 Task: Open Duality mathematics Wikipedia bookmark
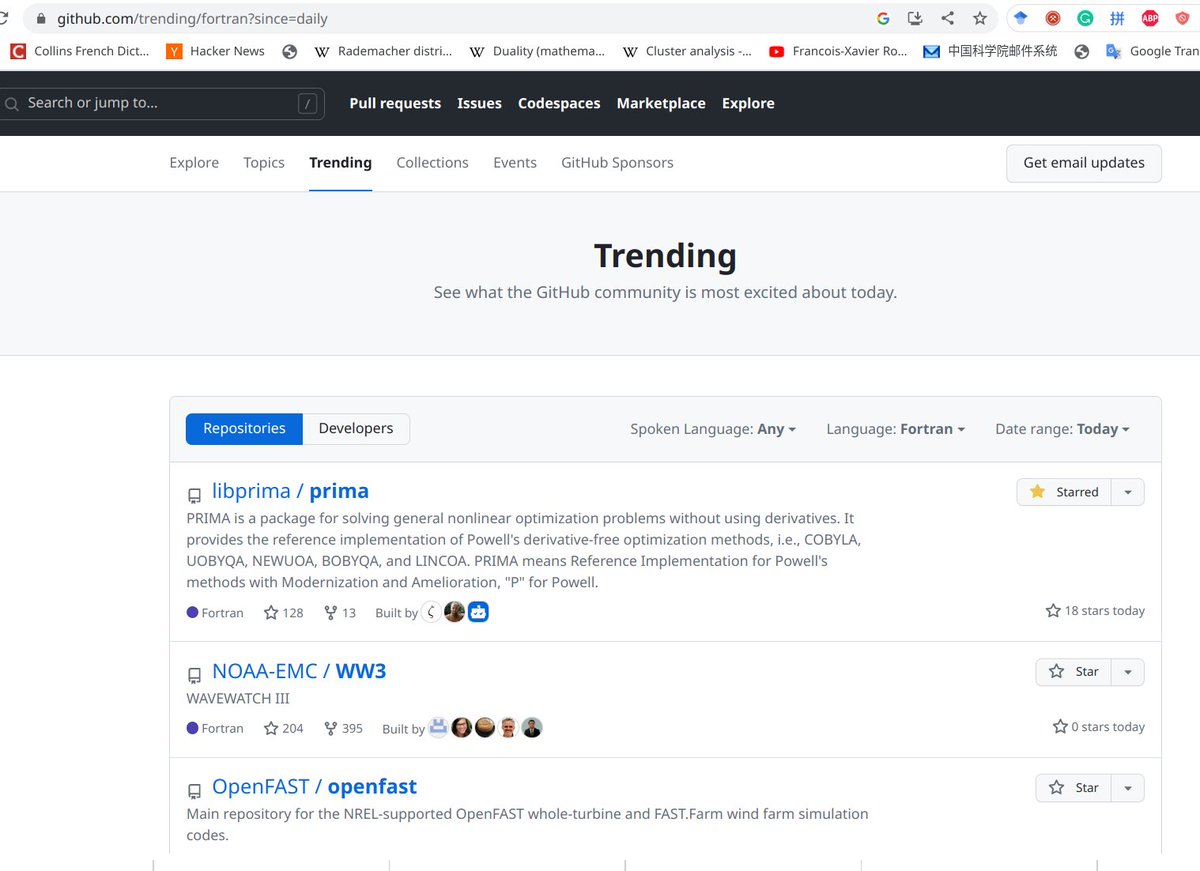point(538,51)
